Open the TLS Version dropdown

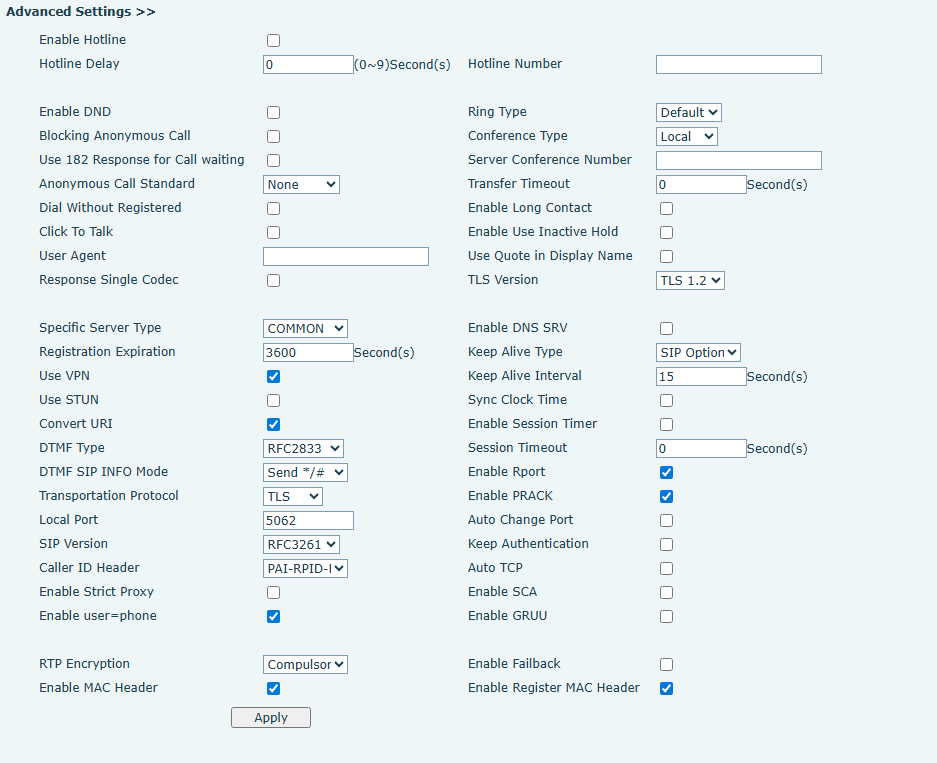pyautogui.click(x=690, y=281)
